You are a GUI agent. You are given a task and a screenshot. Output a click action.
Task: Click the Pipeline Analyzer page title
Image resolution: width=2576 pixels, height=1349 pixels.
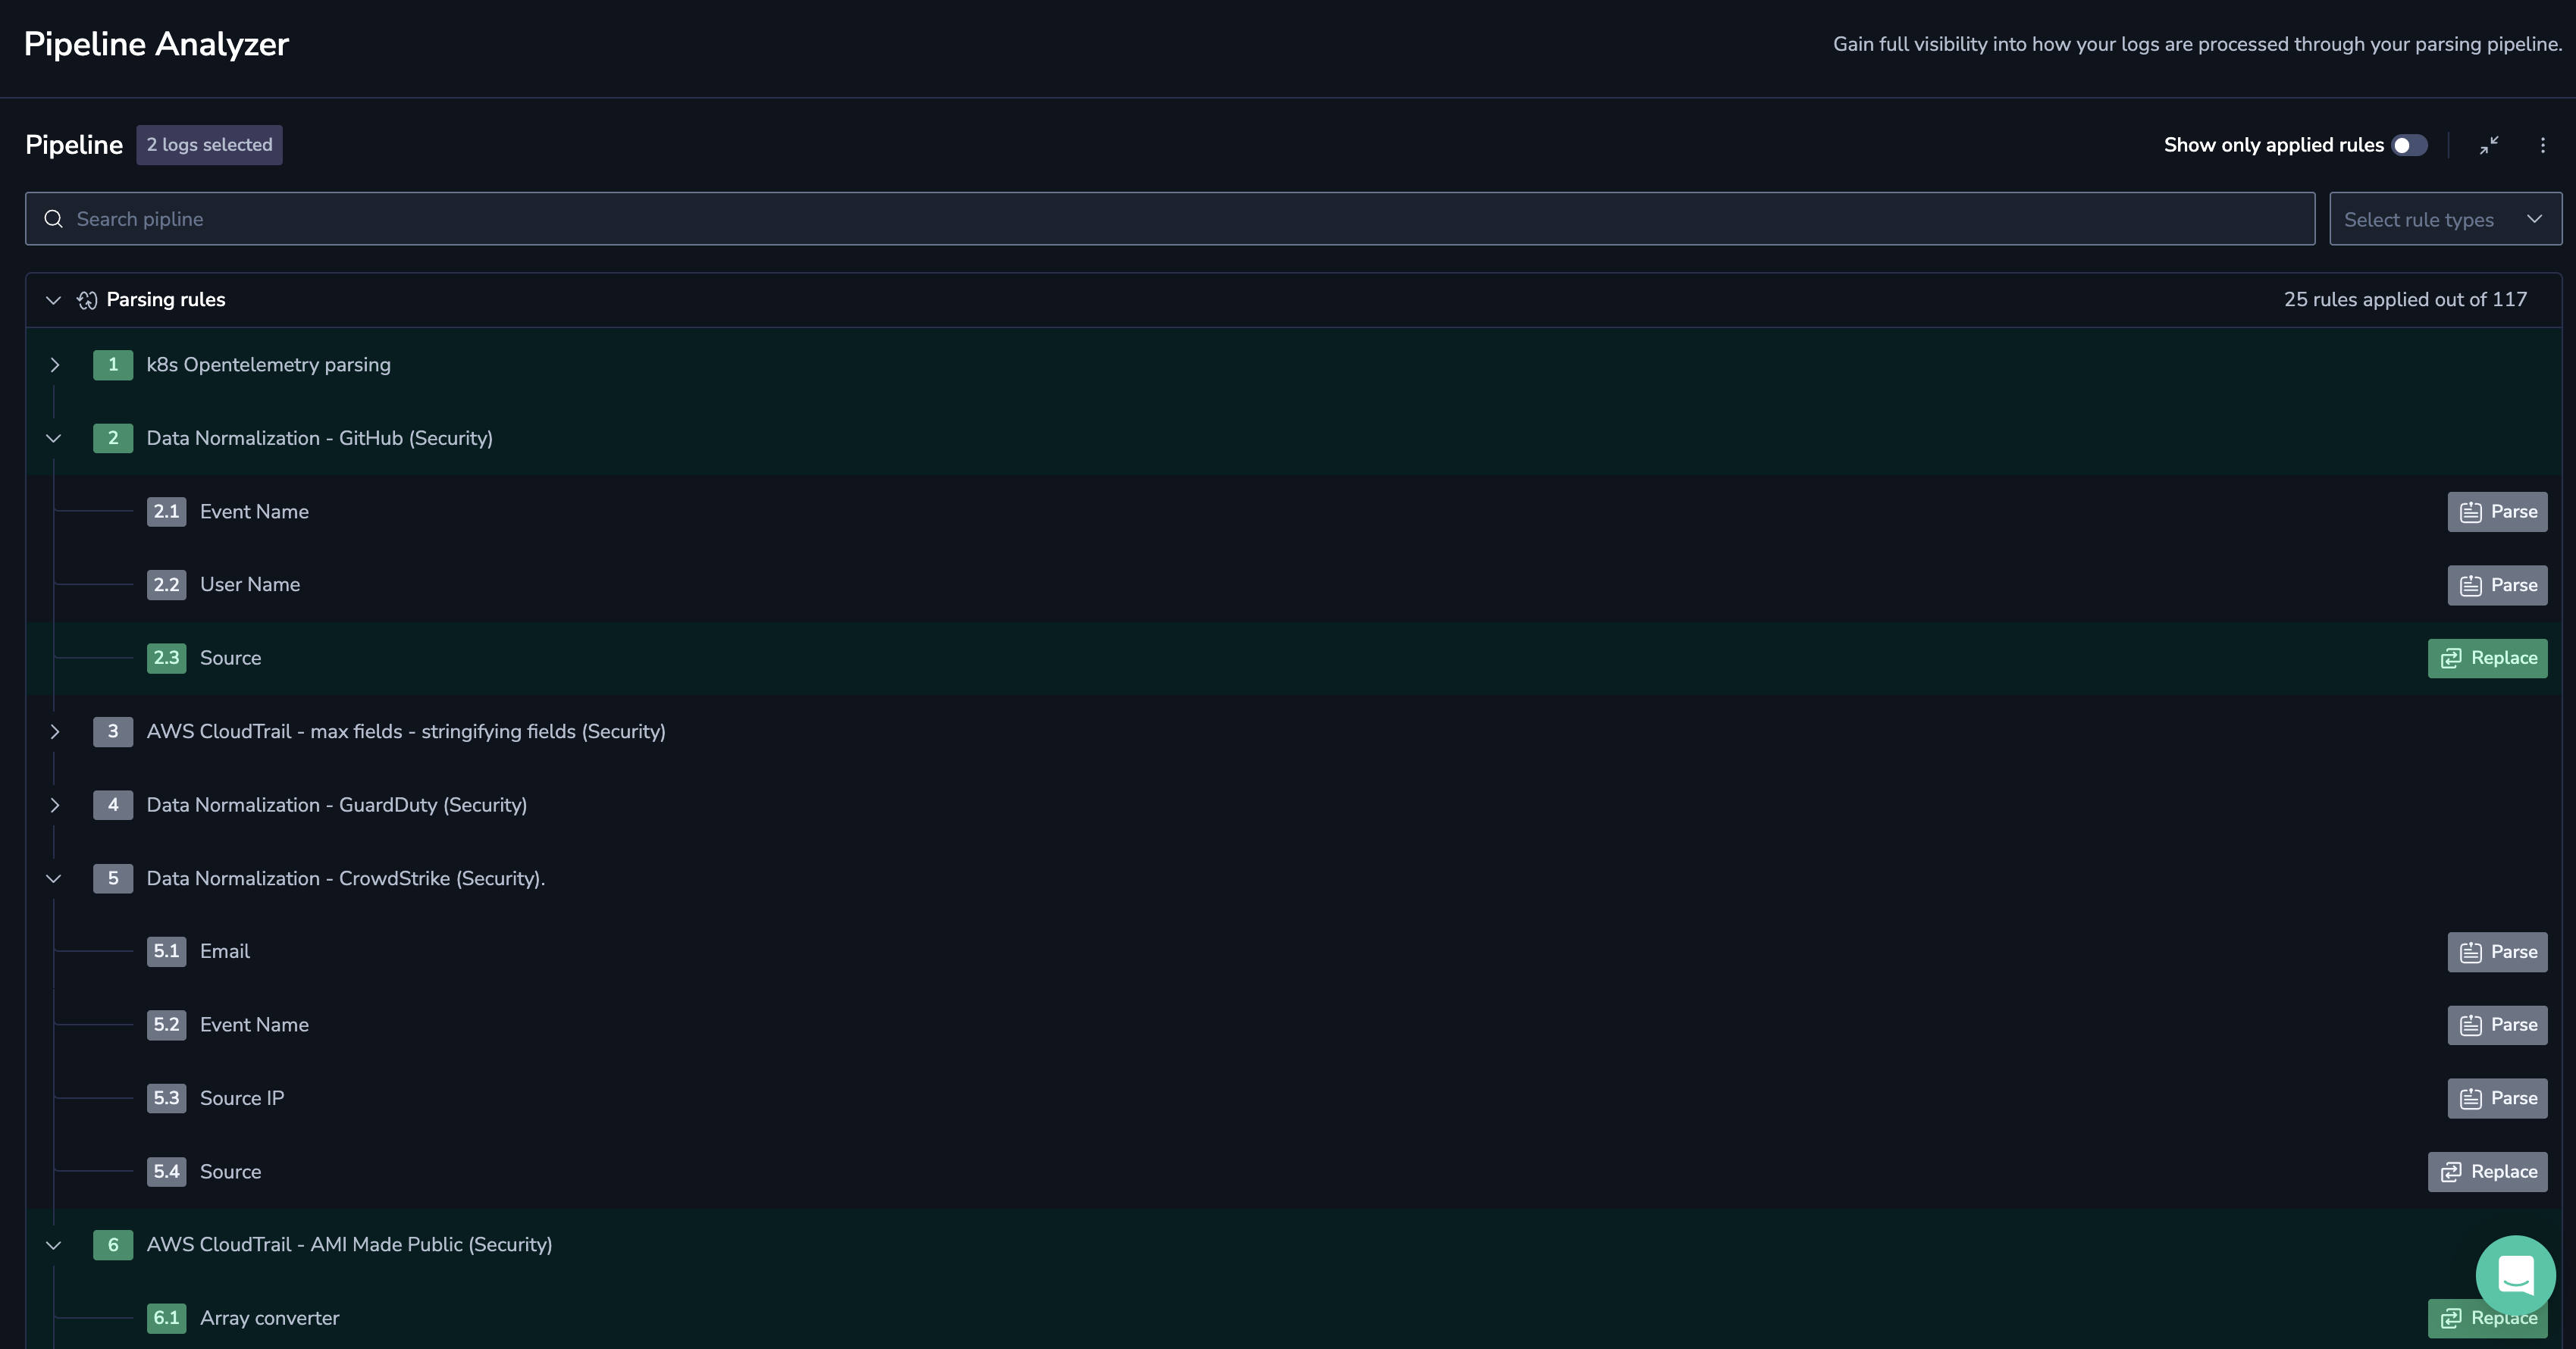156,44
